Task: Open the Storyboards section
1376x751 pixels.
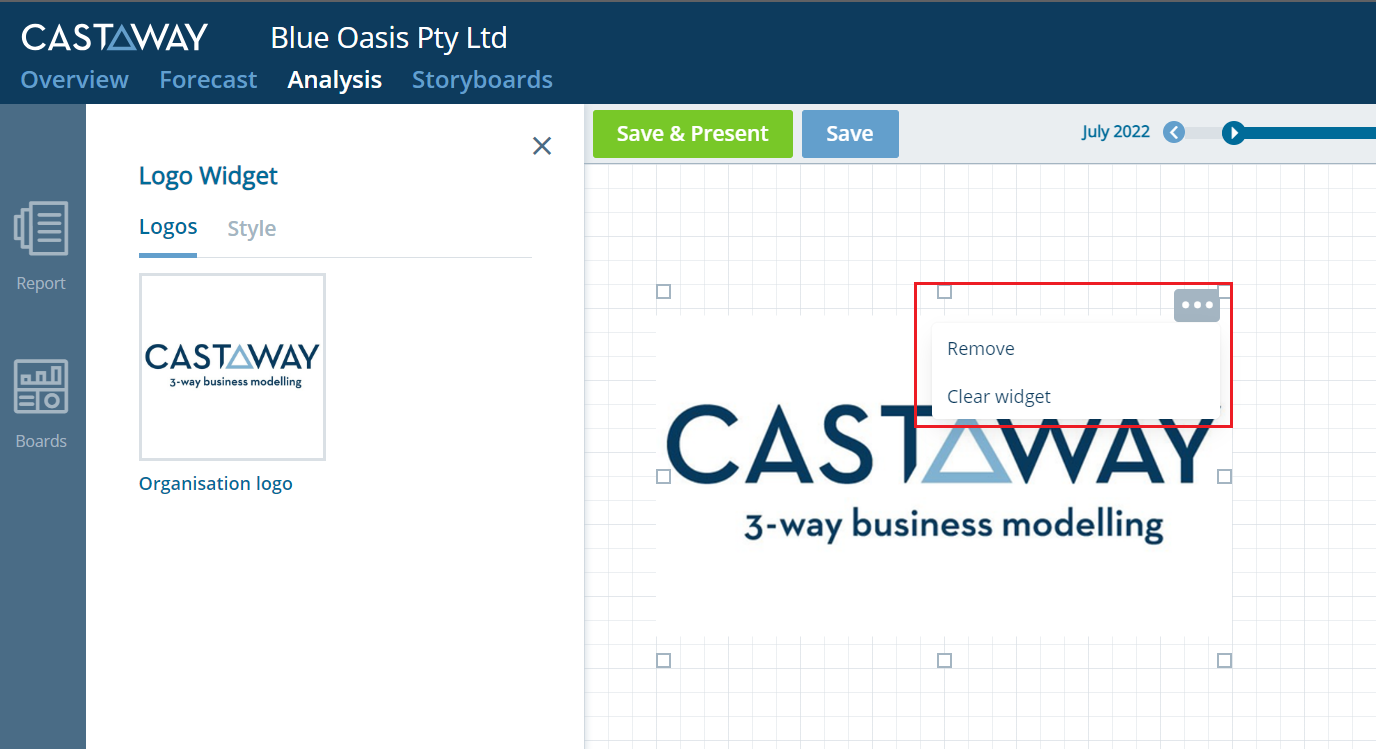Action: tap(483, 80)
